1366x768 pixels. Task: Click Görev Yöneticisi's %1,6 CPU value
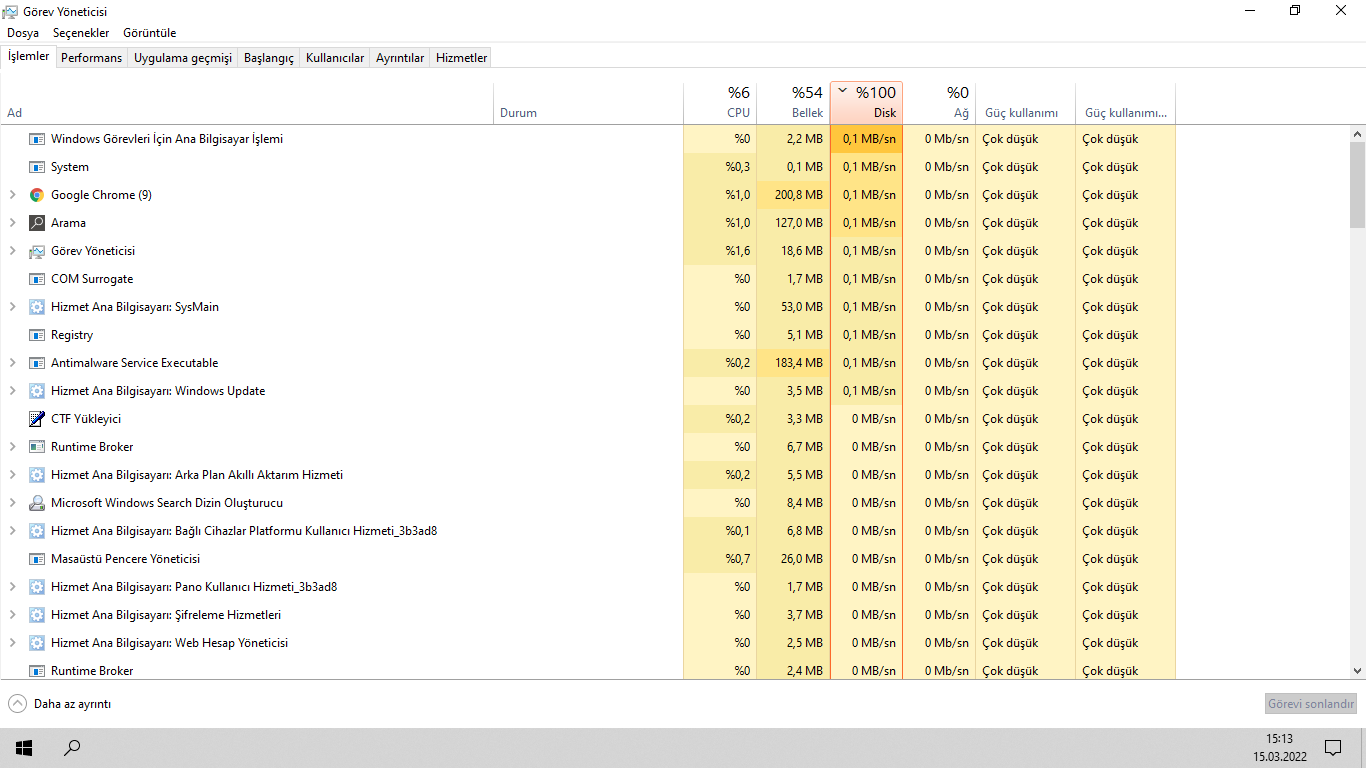click(738, 251)
